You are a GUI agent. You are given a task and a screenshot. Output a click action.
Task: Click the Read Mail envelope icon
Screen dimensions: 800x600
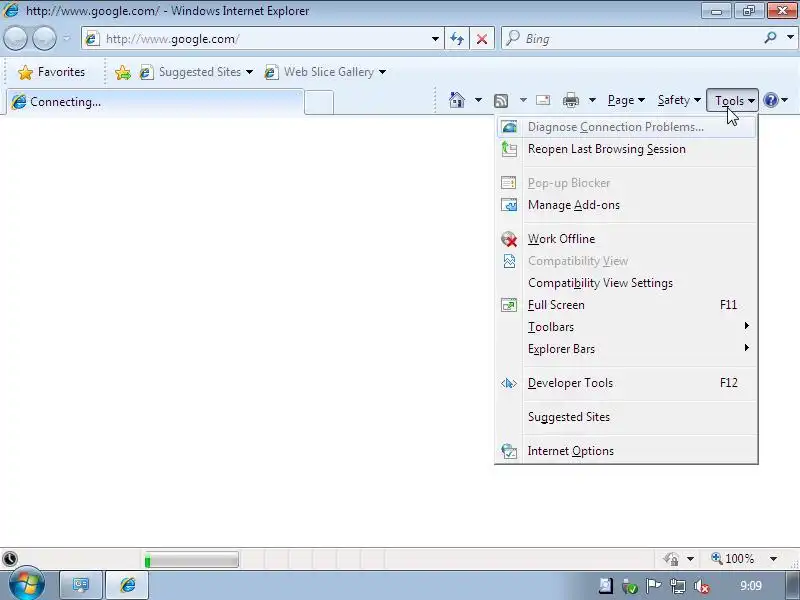[543, 100]
